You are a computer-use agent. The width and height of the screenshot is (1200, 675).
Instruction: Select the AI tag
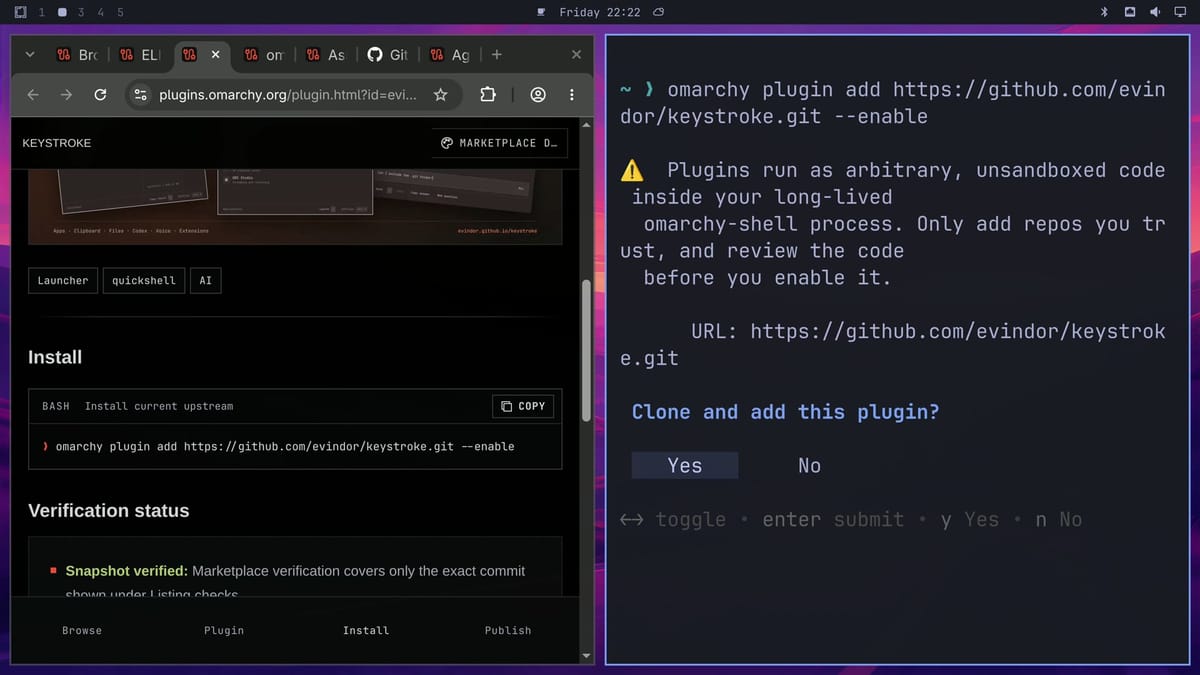(x=205, y=281)
